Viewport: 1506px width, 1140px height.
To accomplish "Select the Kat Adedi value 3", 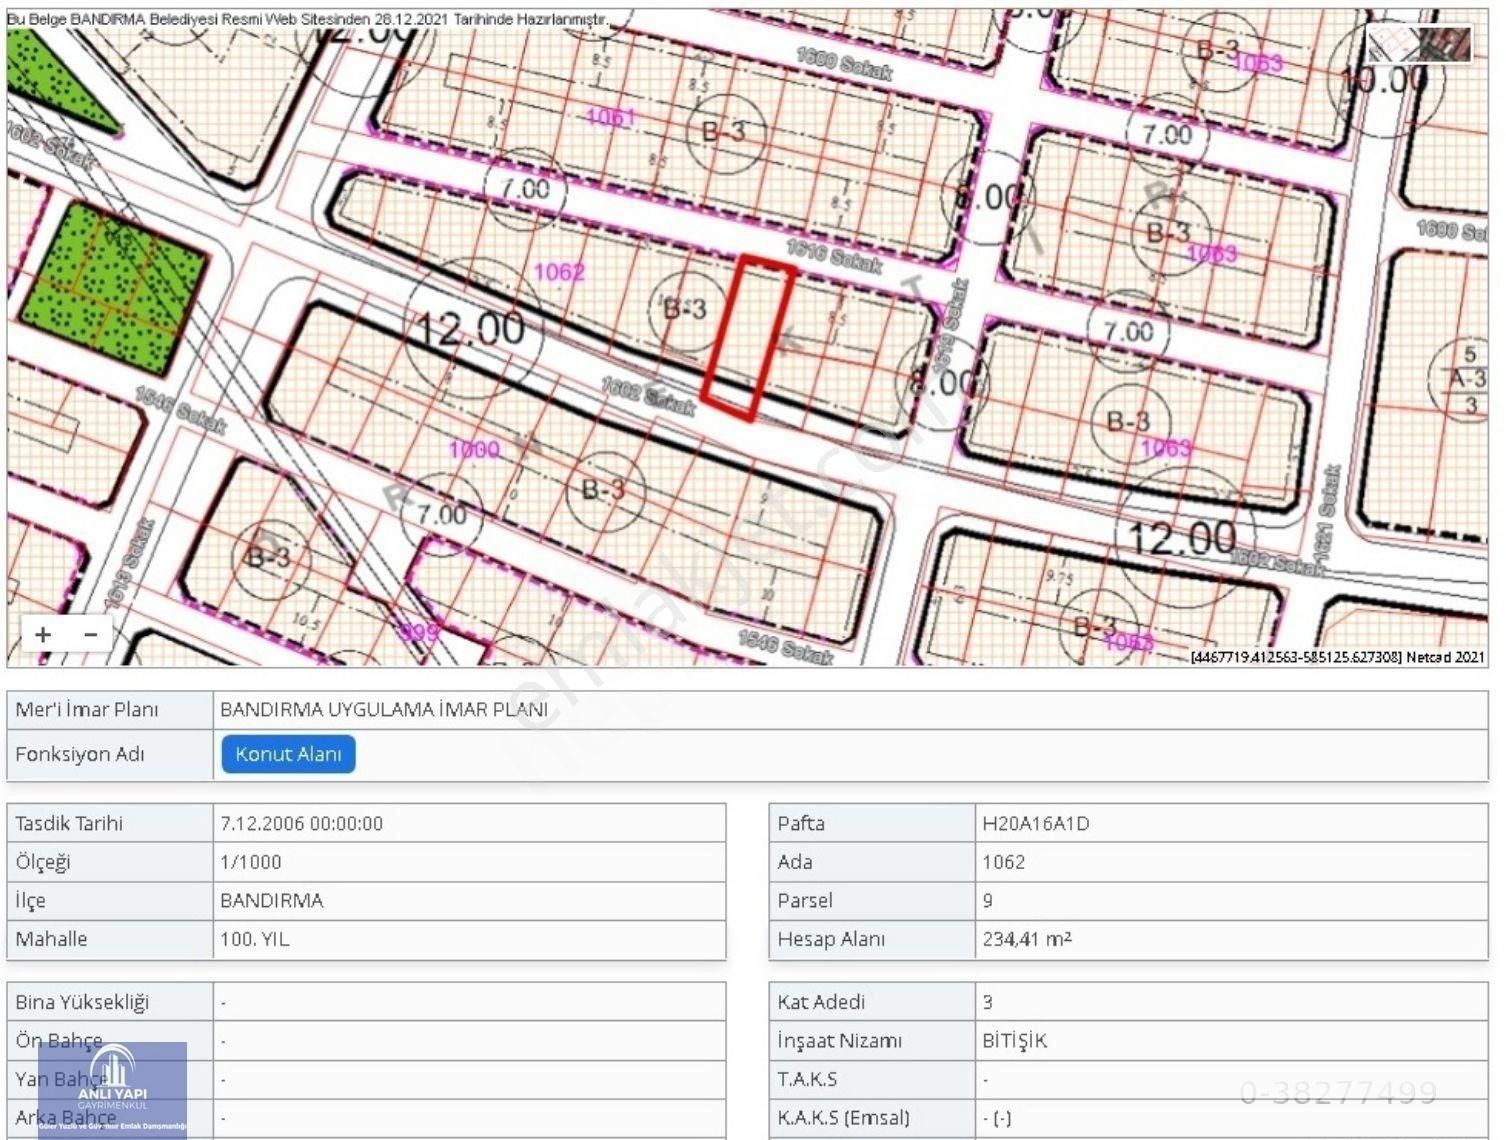I will tap(988, 1002).
